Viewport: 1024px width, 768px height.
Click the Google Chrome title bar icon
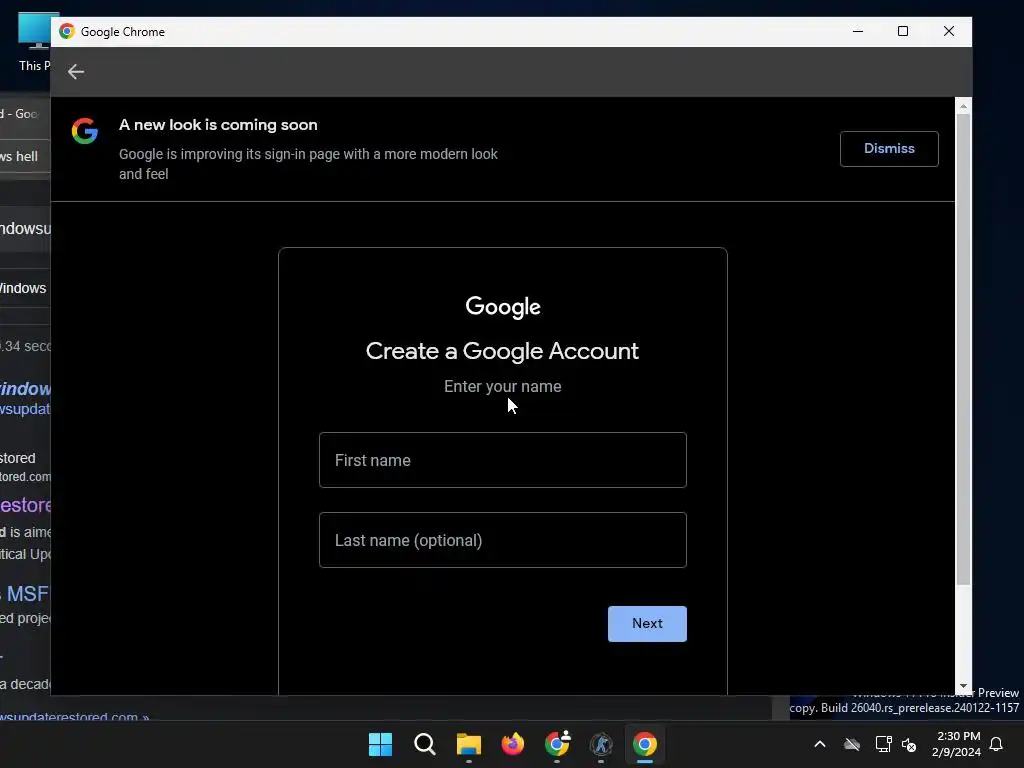click(67, 31)
